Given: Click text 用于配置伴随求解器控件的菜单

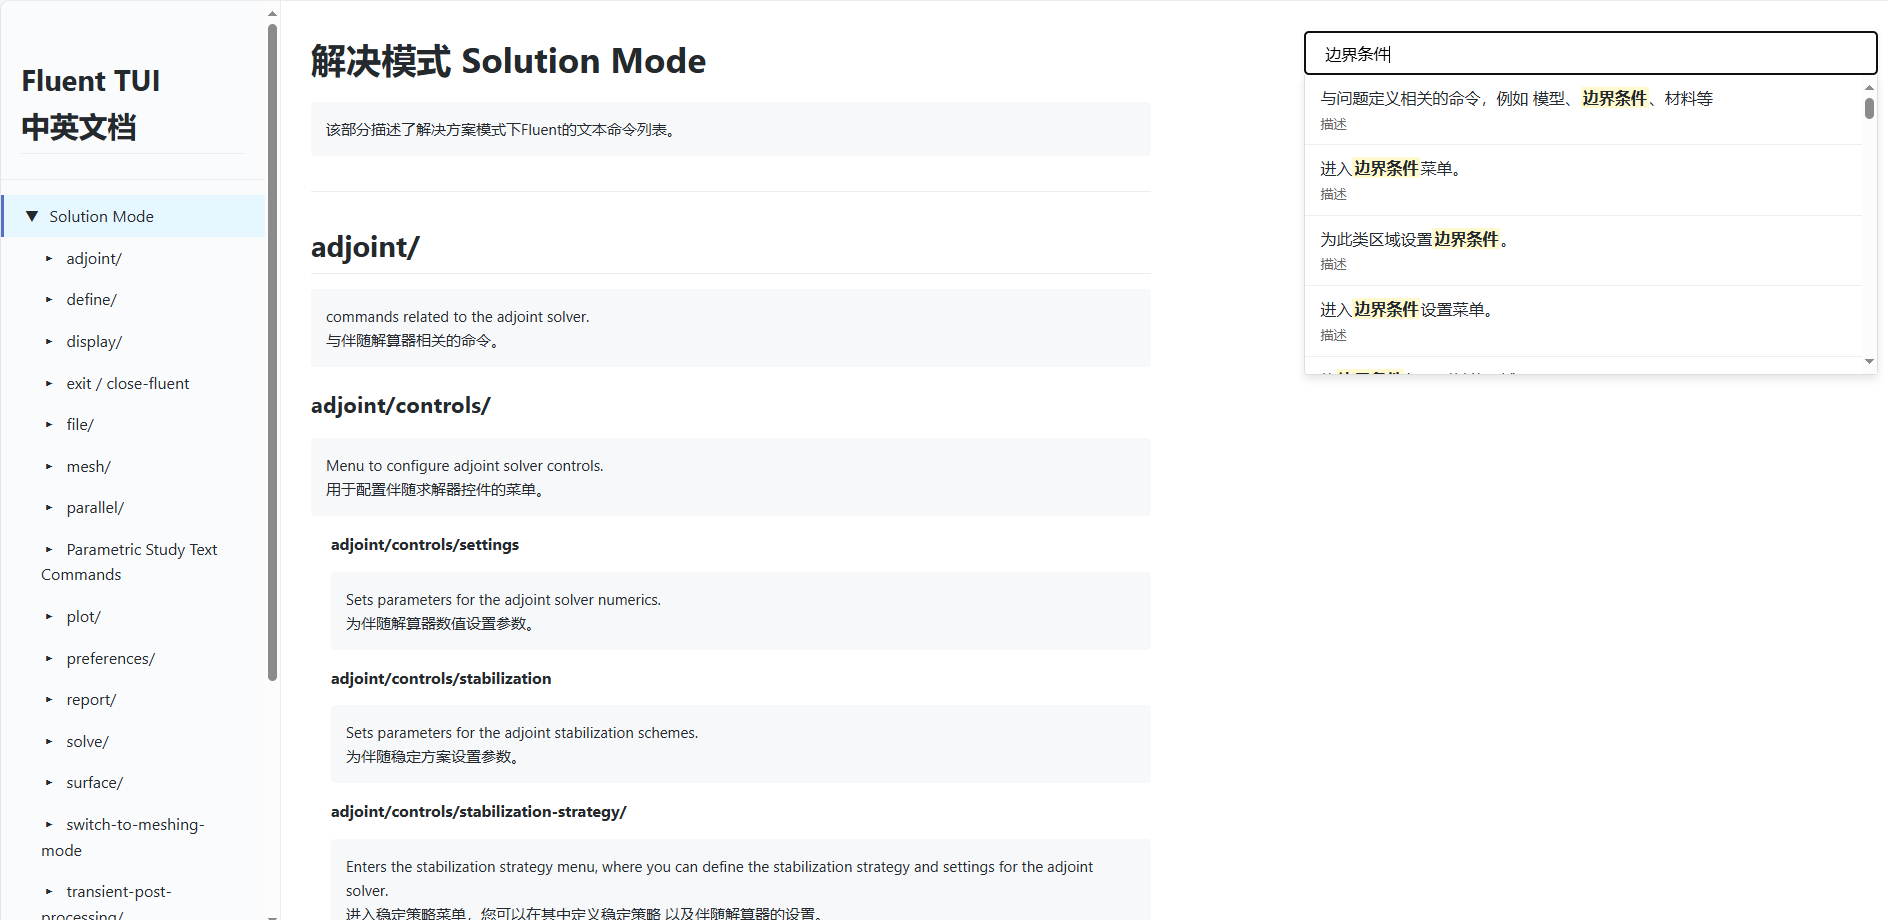Looking at the screenshot, I should (435, 490).
